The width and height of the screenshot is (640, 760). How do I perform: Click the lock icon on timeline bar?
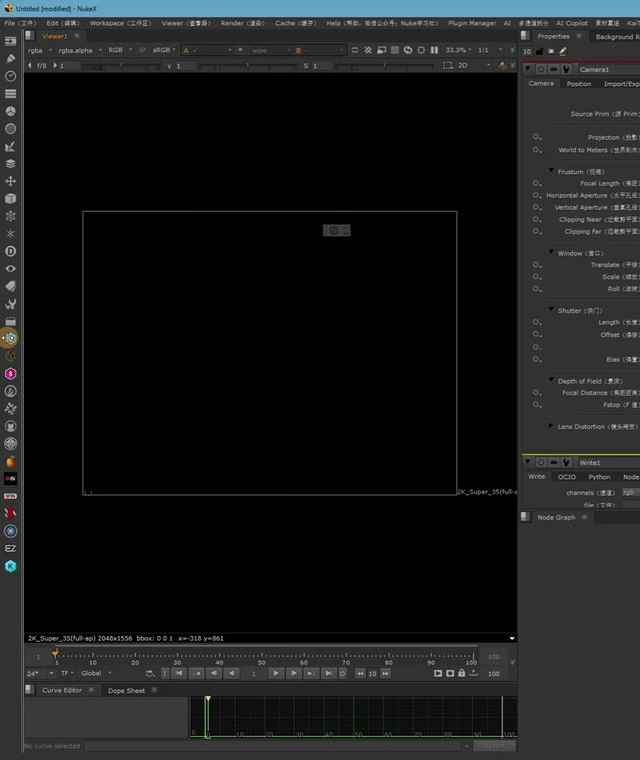click(x=462, y=673)
